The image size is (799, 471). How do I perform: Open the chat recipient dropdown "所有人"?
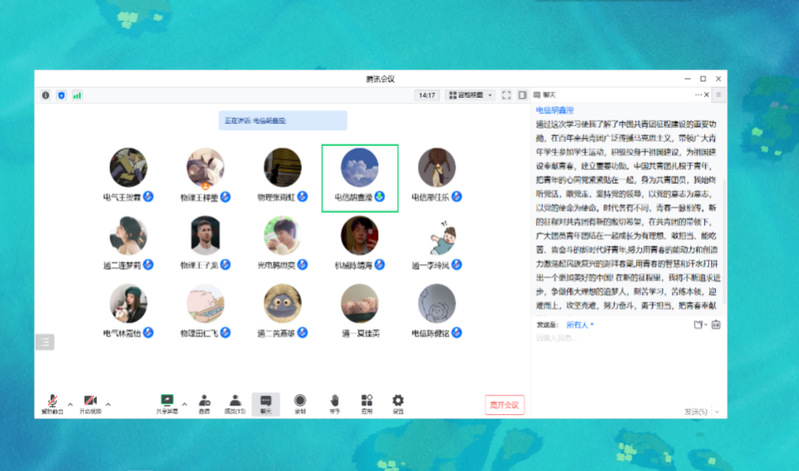tap(580, 325)
